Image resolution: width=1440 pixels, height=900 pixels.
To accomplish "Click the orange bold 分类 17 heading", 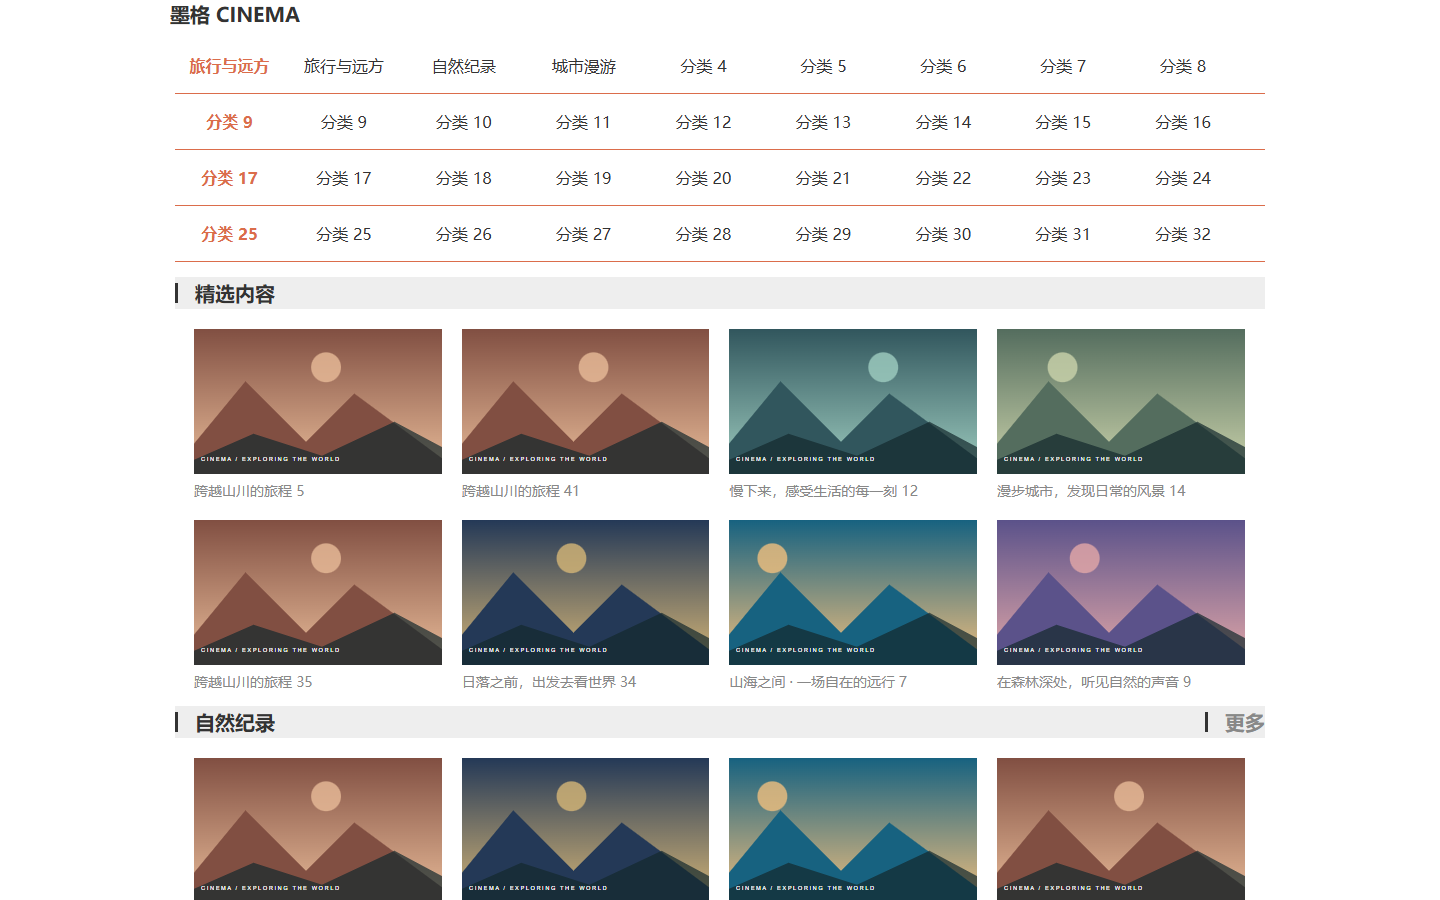I will pyautogui.click(x=229, y=178).
